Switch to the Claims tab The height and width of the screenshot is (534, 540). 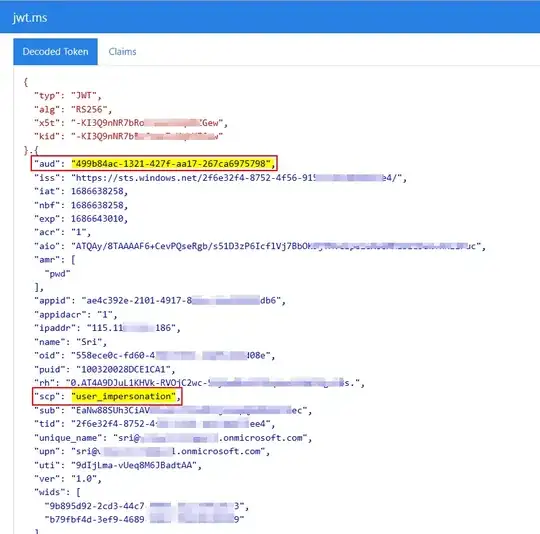pos(122,52)
